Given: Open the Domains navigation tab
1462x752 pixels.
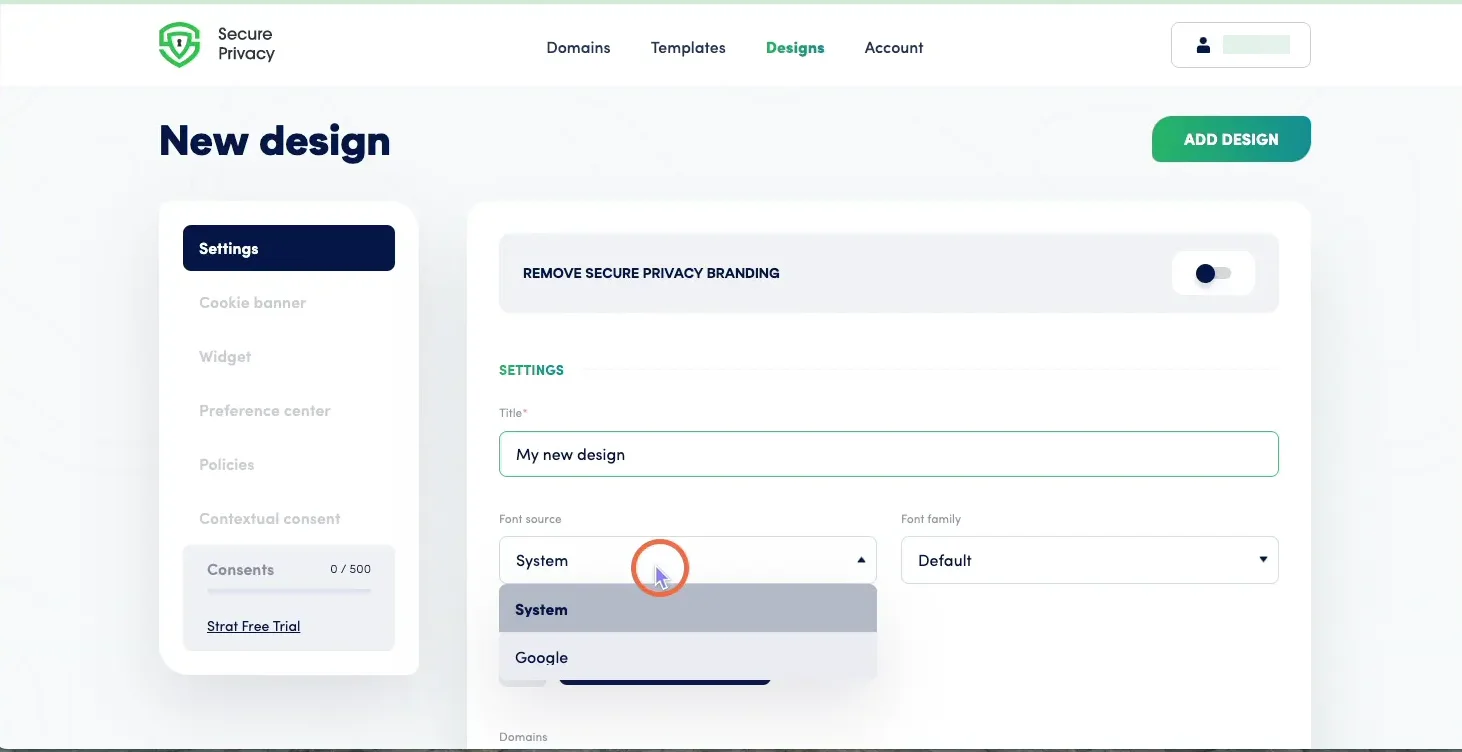Looking at the screenshot, I should 578,47.
